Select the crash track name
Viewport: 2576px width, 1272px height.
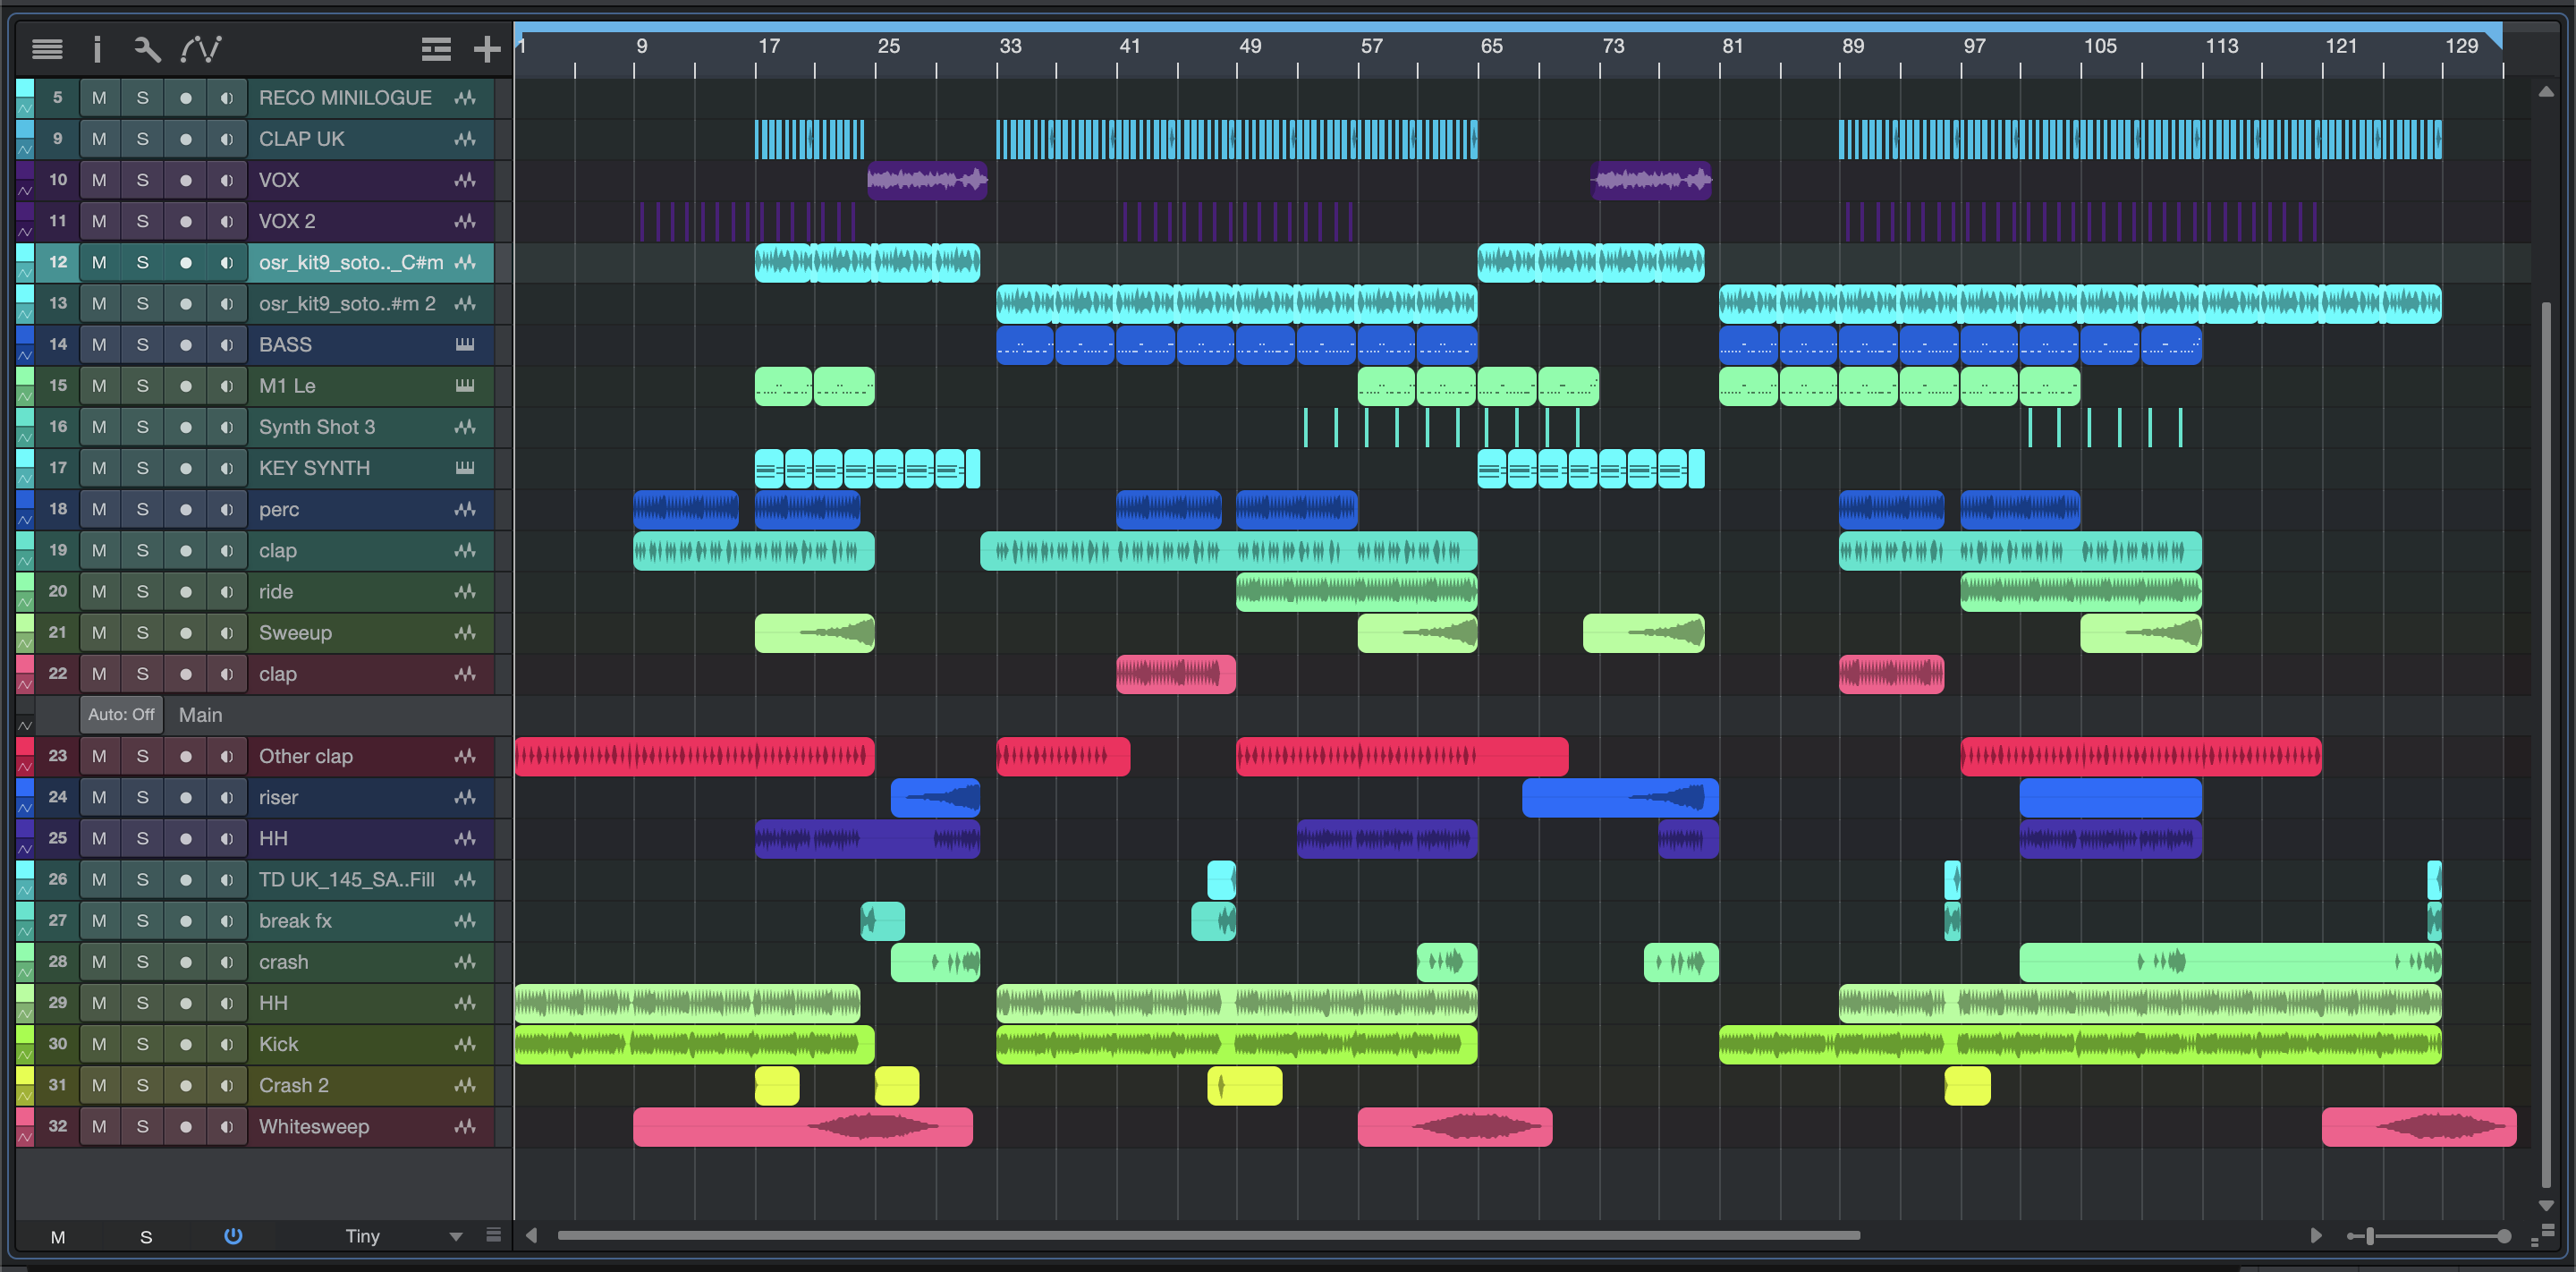284,962
